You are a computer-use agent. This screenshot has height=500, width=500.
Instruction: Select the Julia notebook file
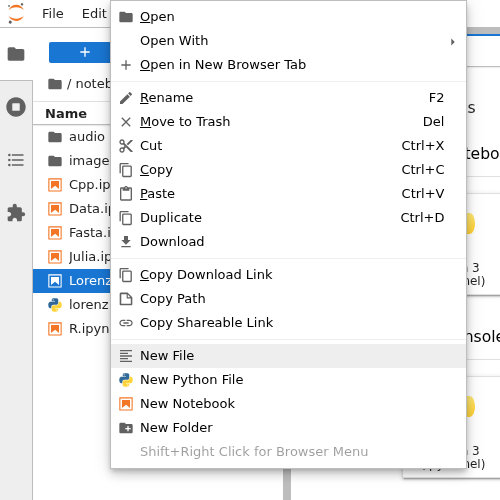tap(72, 257)
